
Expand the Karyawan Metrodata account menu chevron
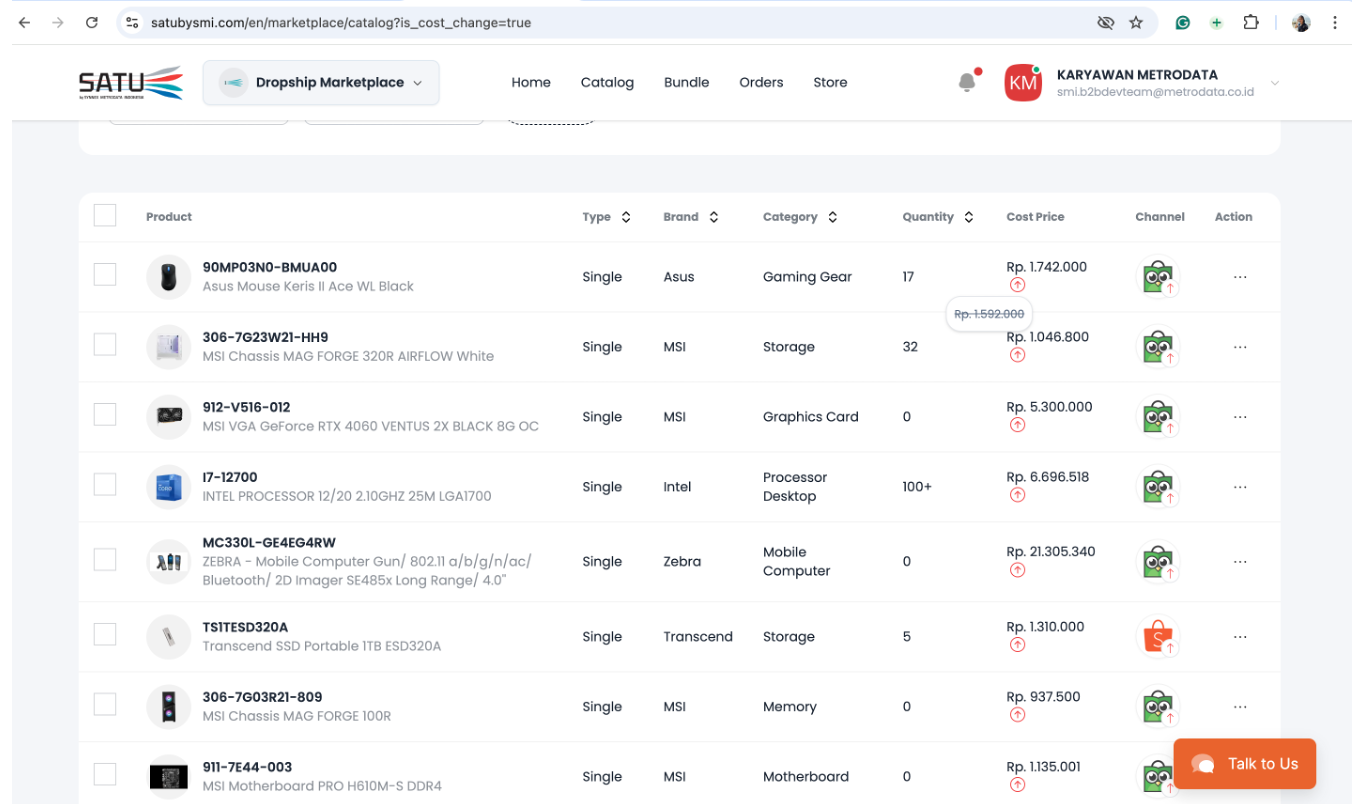[x=1274, y=83]
